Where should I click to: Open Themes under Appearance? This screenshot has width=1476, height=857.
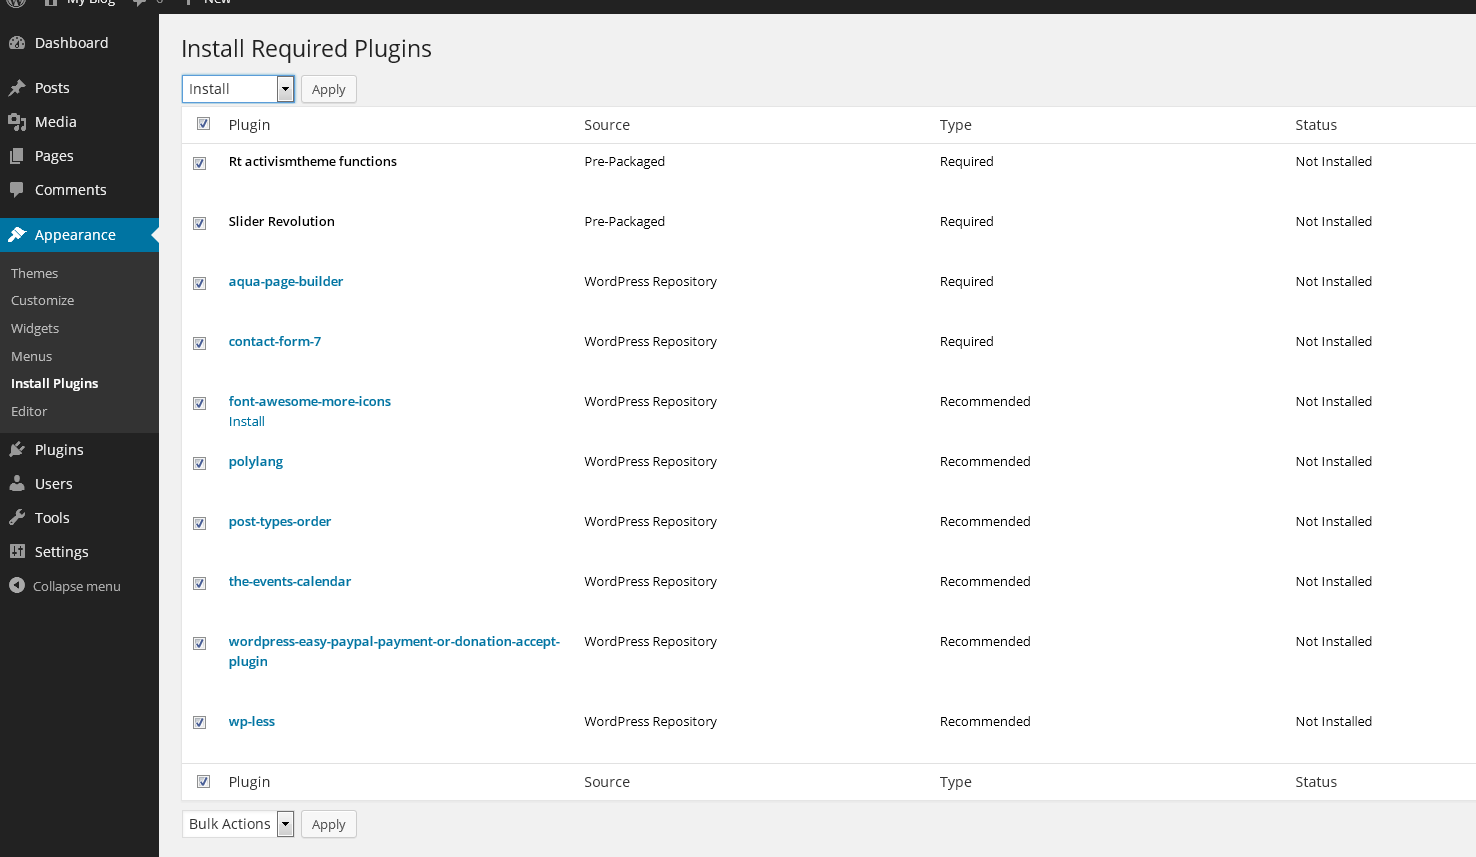coord(35,273)
